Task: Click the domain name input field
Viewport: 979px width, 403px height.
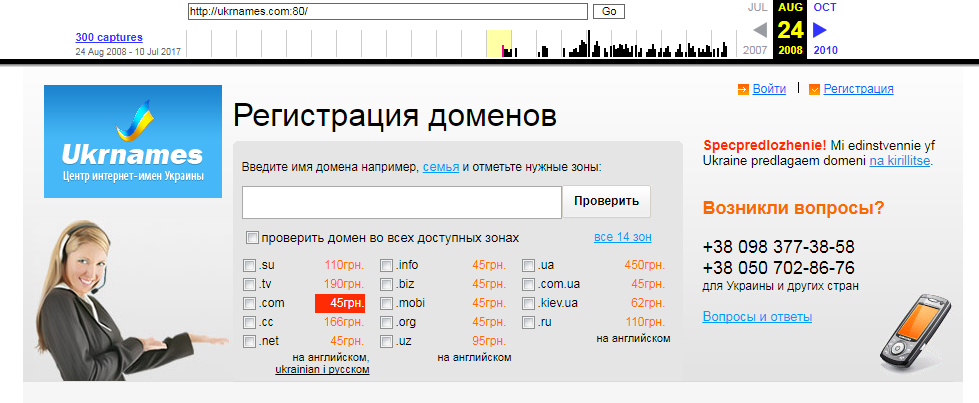Action: click(401, 202)
